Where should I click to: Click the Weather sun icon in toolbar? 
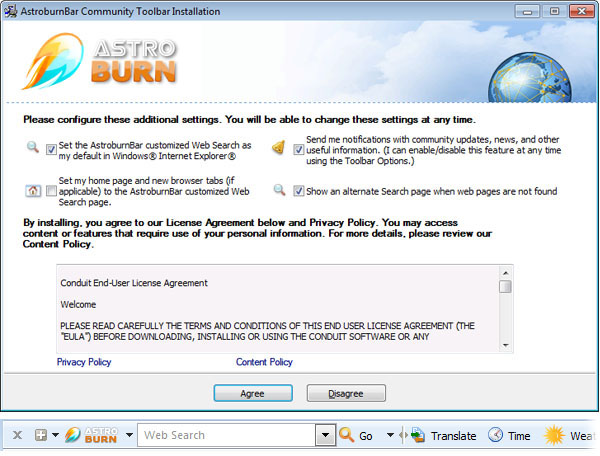pos(554,435)
